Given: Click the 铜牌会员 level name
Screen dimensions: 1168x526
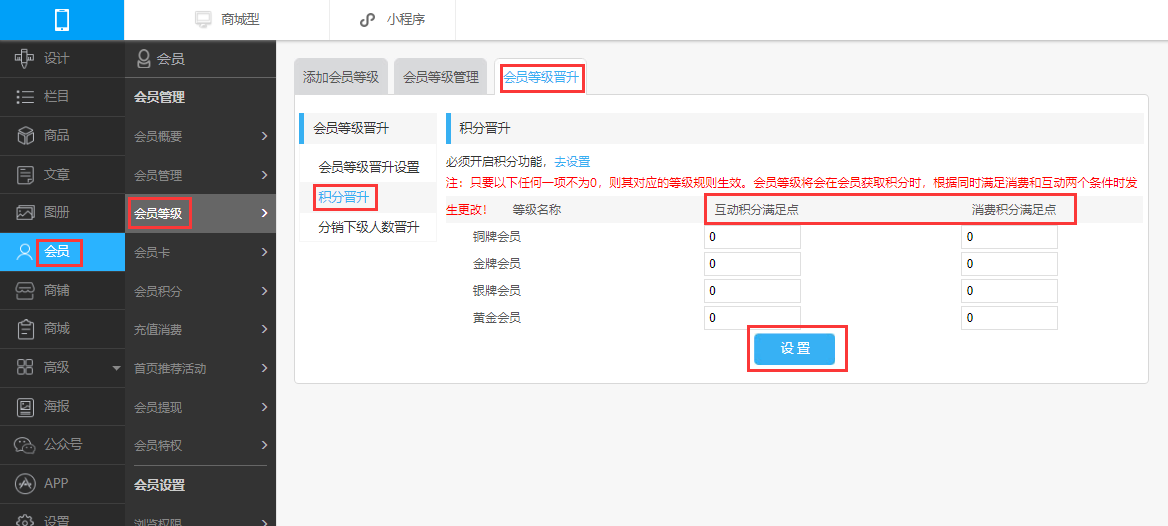Looking at the screenshot, I should coord(496,237).
